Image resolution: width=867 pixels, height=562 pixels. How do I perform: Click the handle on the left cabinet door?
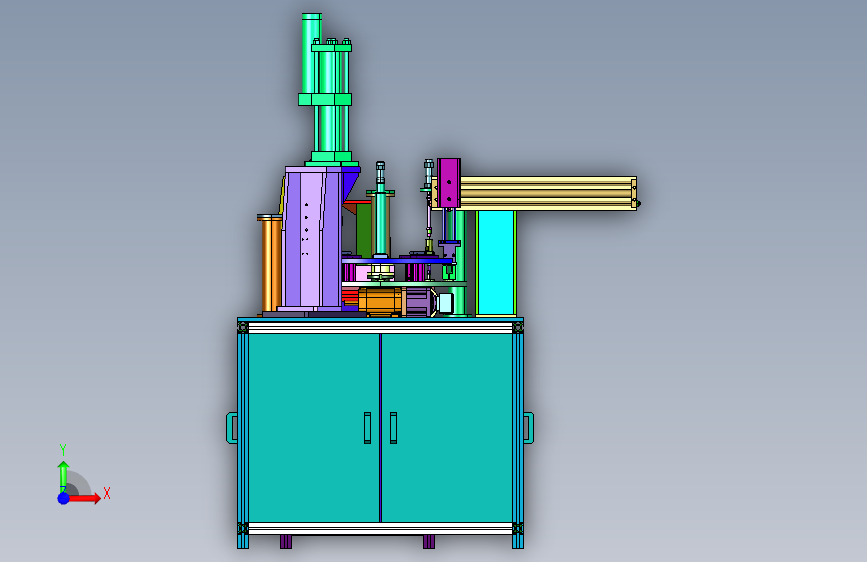[x=368, y=428]
